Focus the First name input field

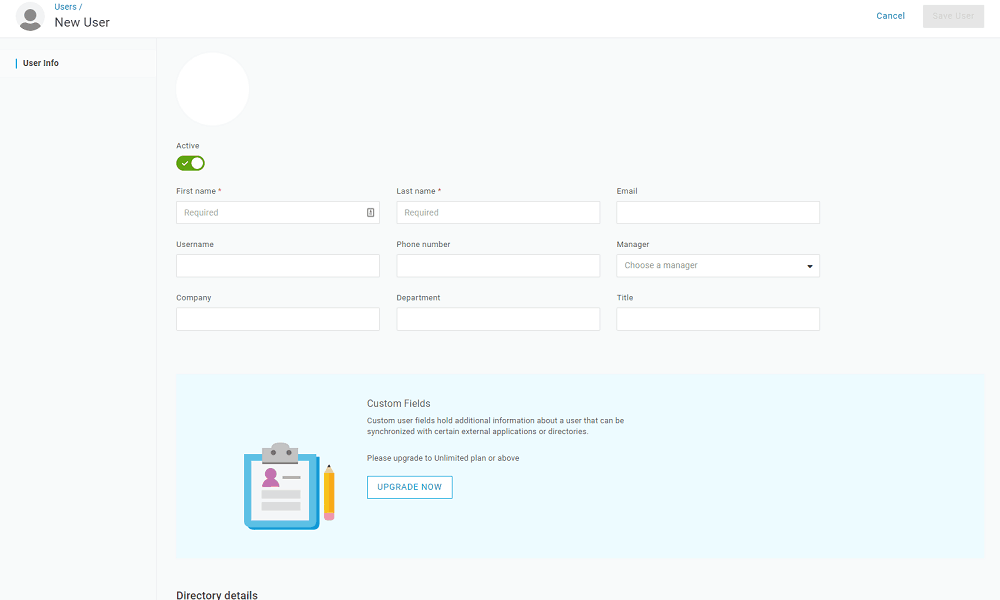click(x=277, y=212)
